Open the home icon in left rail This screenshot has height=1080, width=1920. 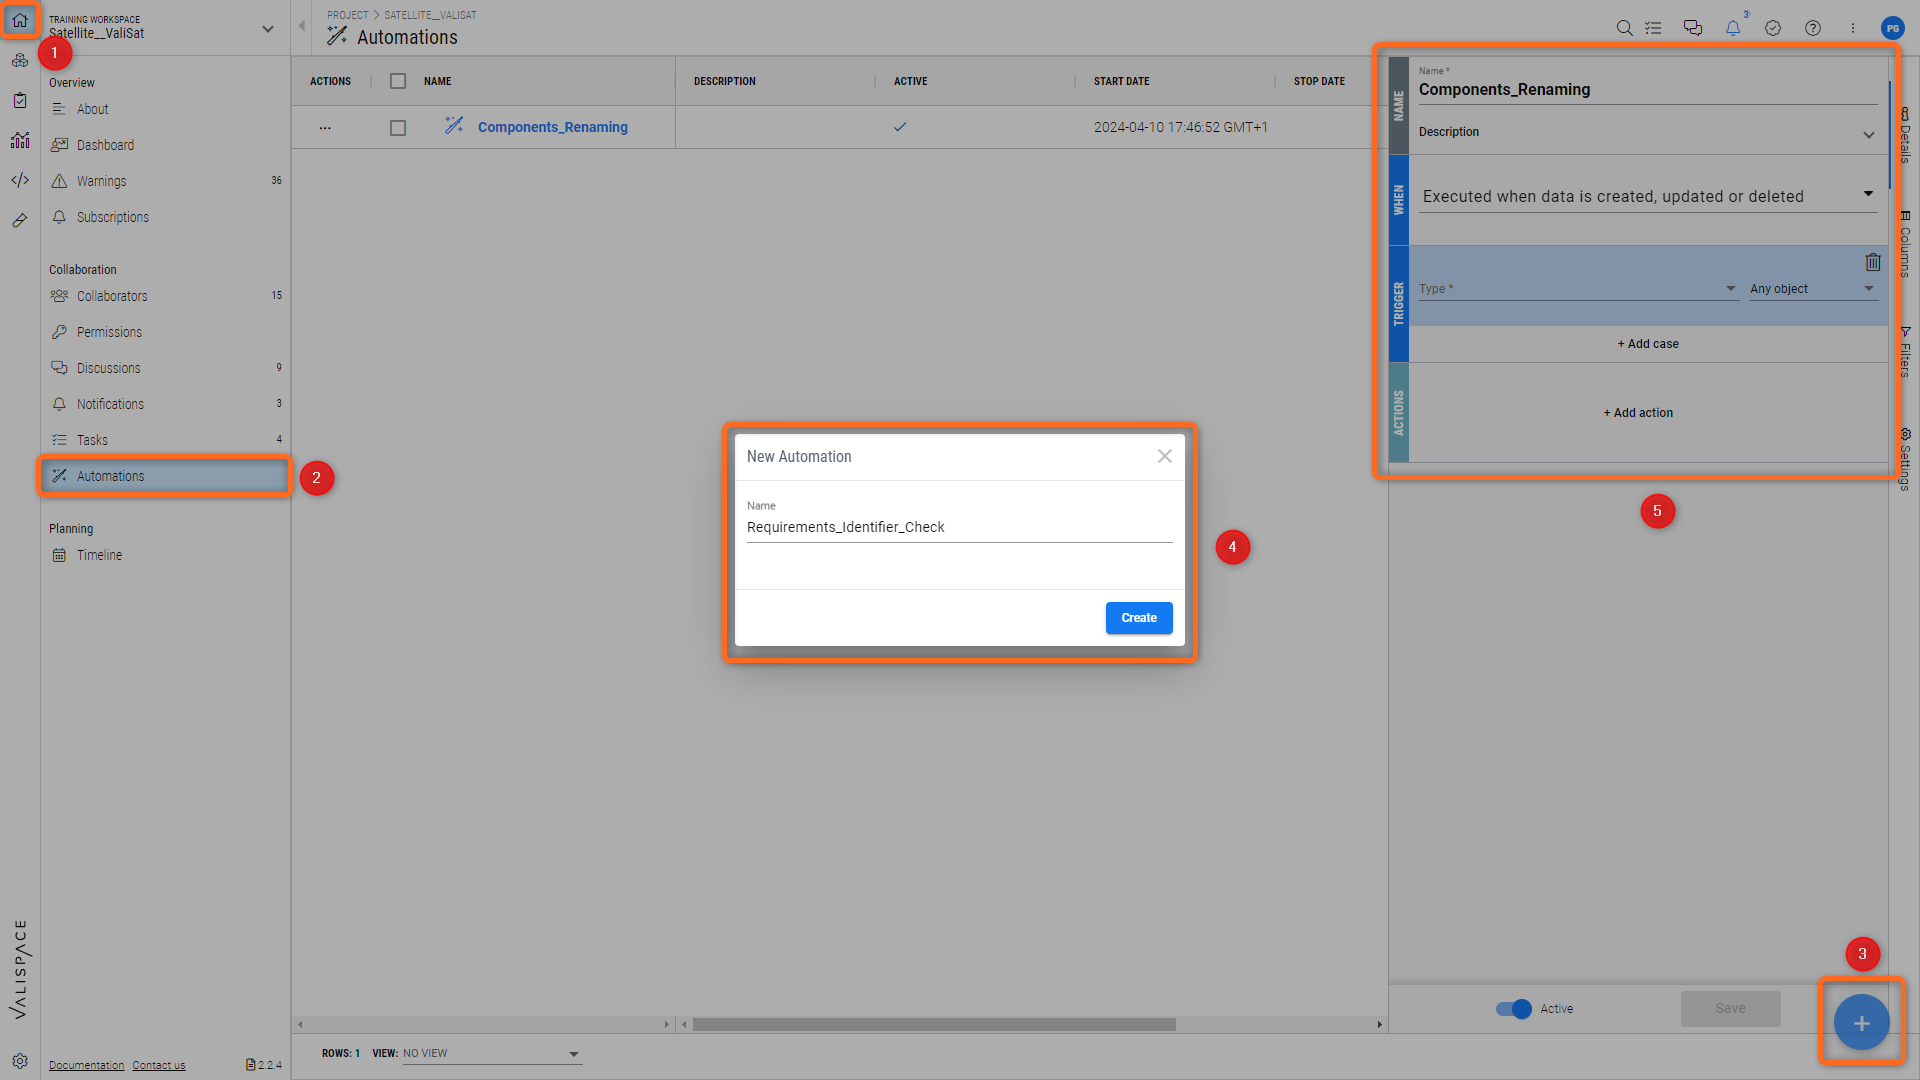[20, 20]
